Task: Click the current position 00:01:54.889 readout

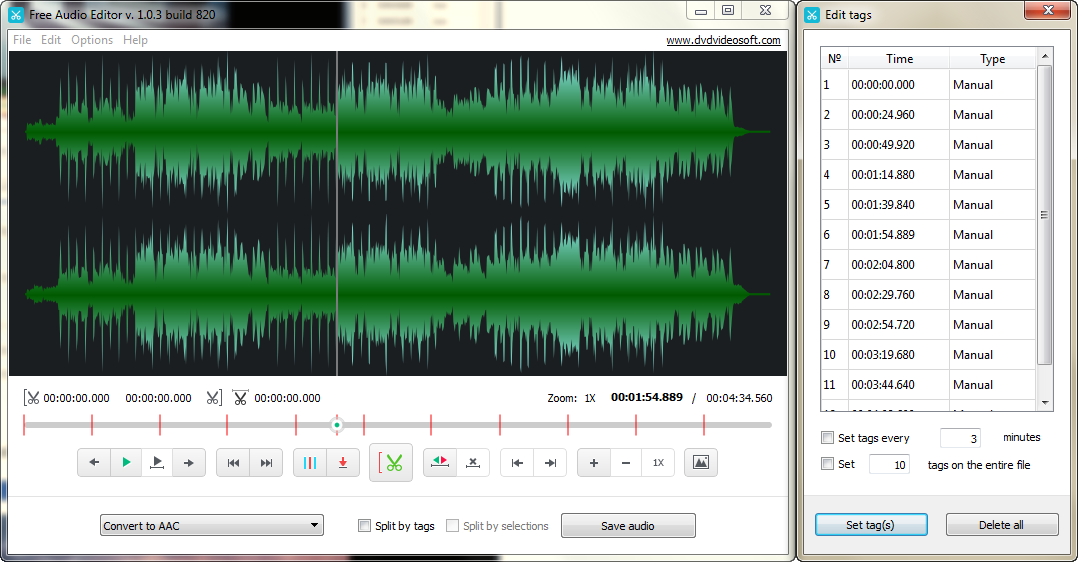Action: coord(647,397)
